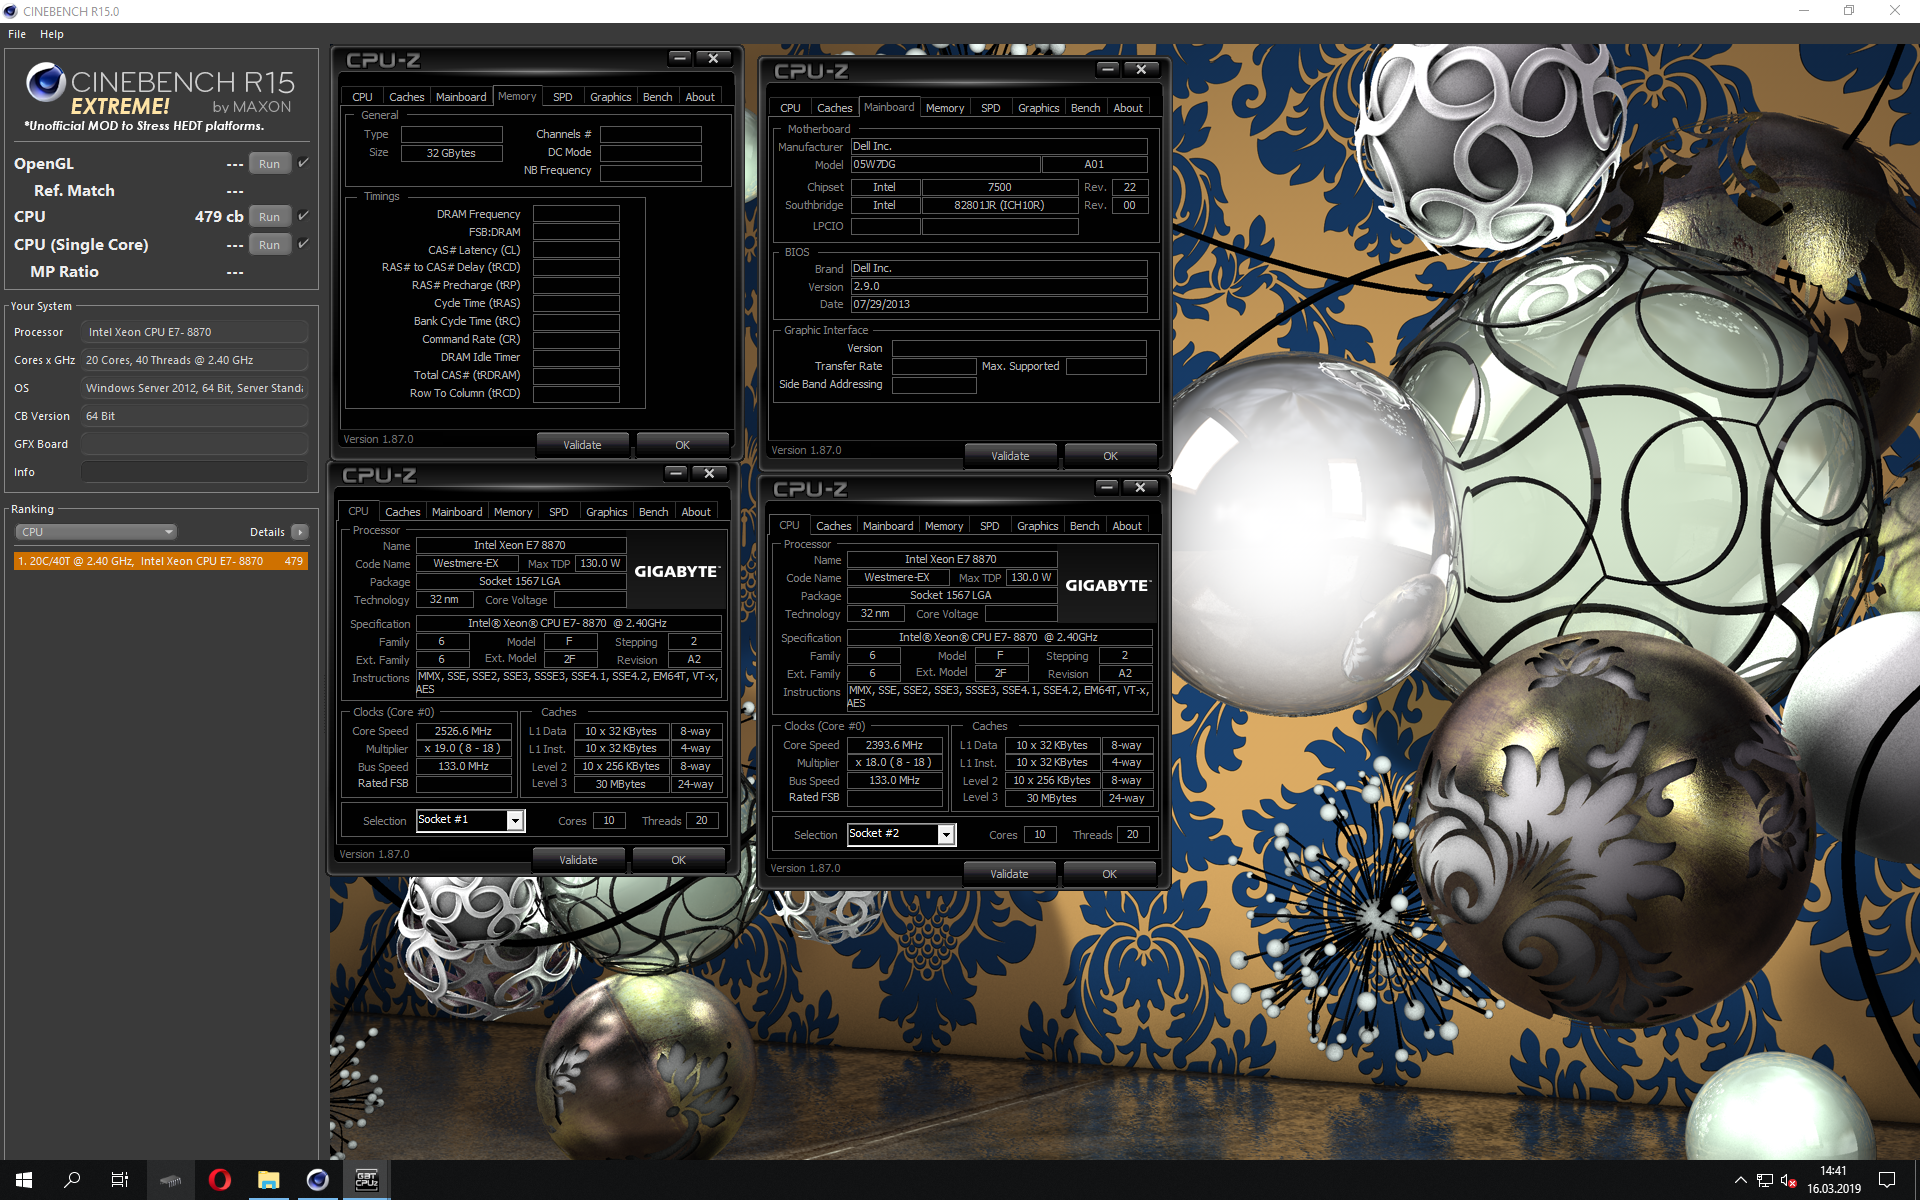Click OK in Memory CPU-Z window

coord(682,445)
